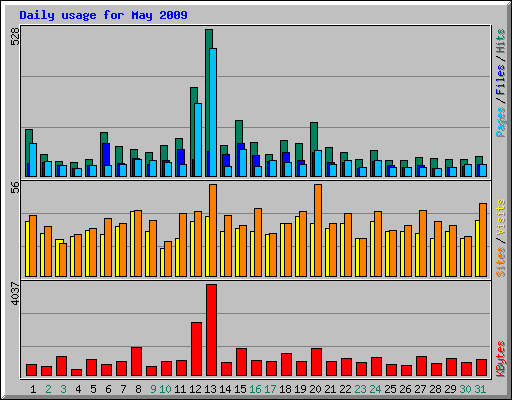Click day label 4 on x-axis

pyautogui.click(x=78, y=389)
